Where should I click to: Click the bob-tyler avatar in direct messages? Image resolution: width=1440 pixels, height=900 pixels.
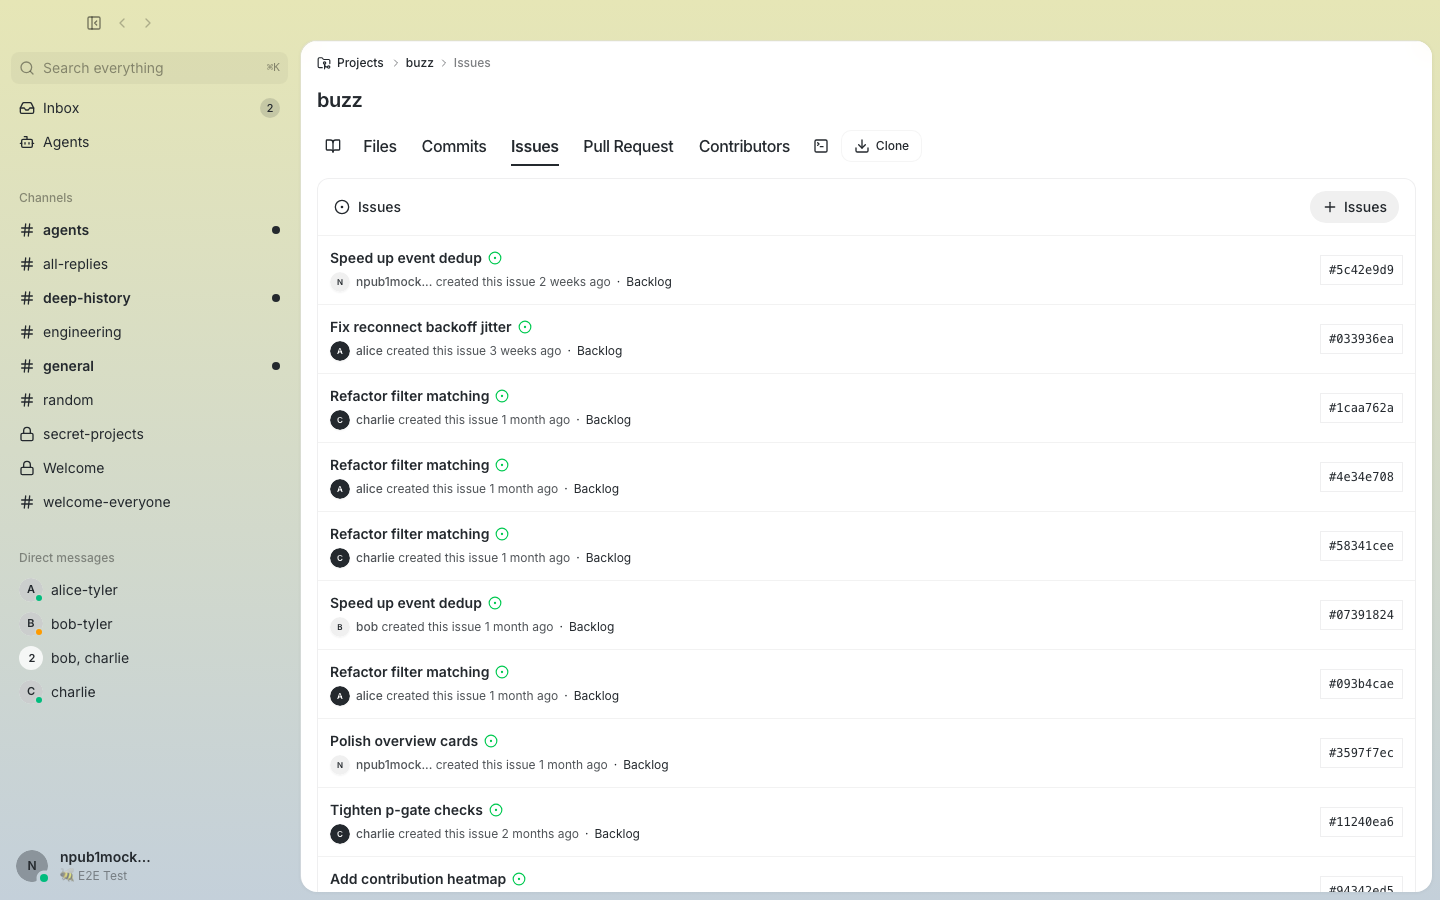(x=31, y=624)
